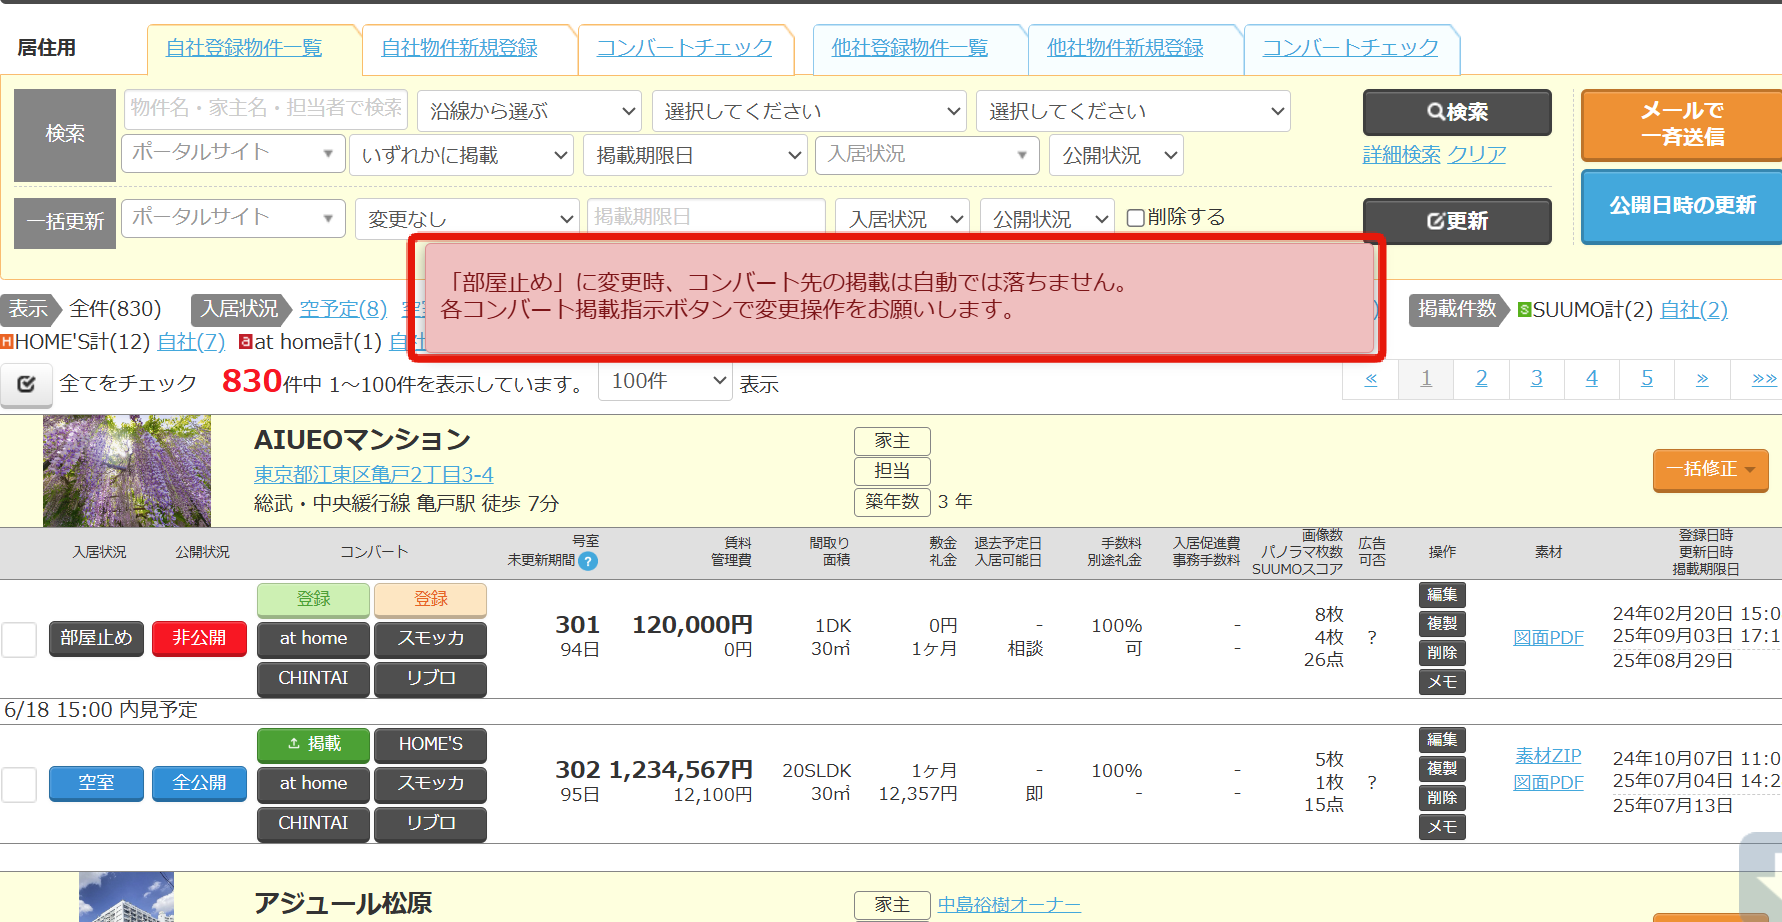Screen dimensions: 1782x922
Task: Jump to last page with »» arrow
Action: tap(1763, 379)
